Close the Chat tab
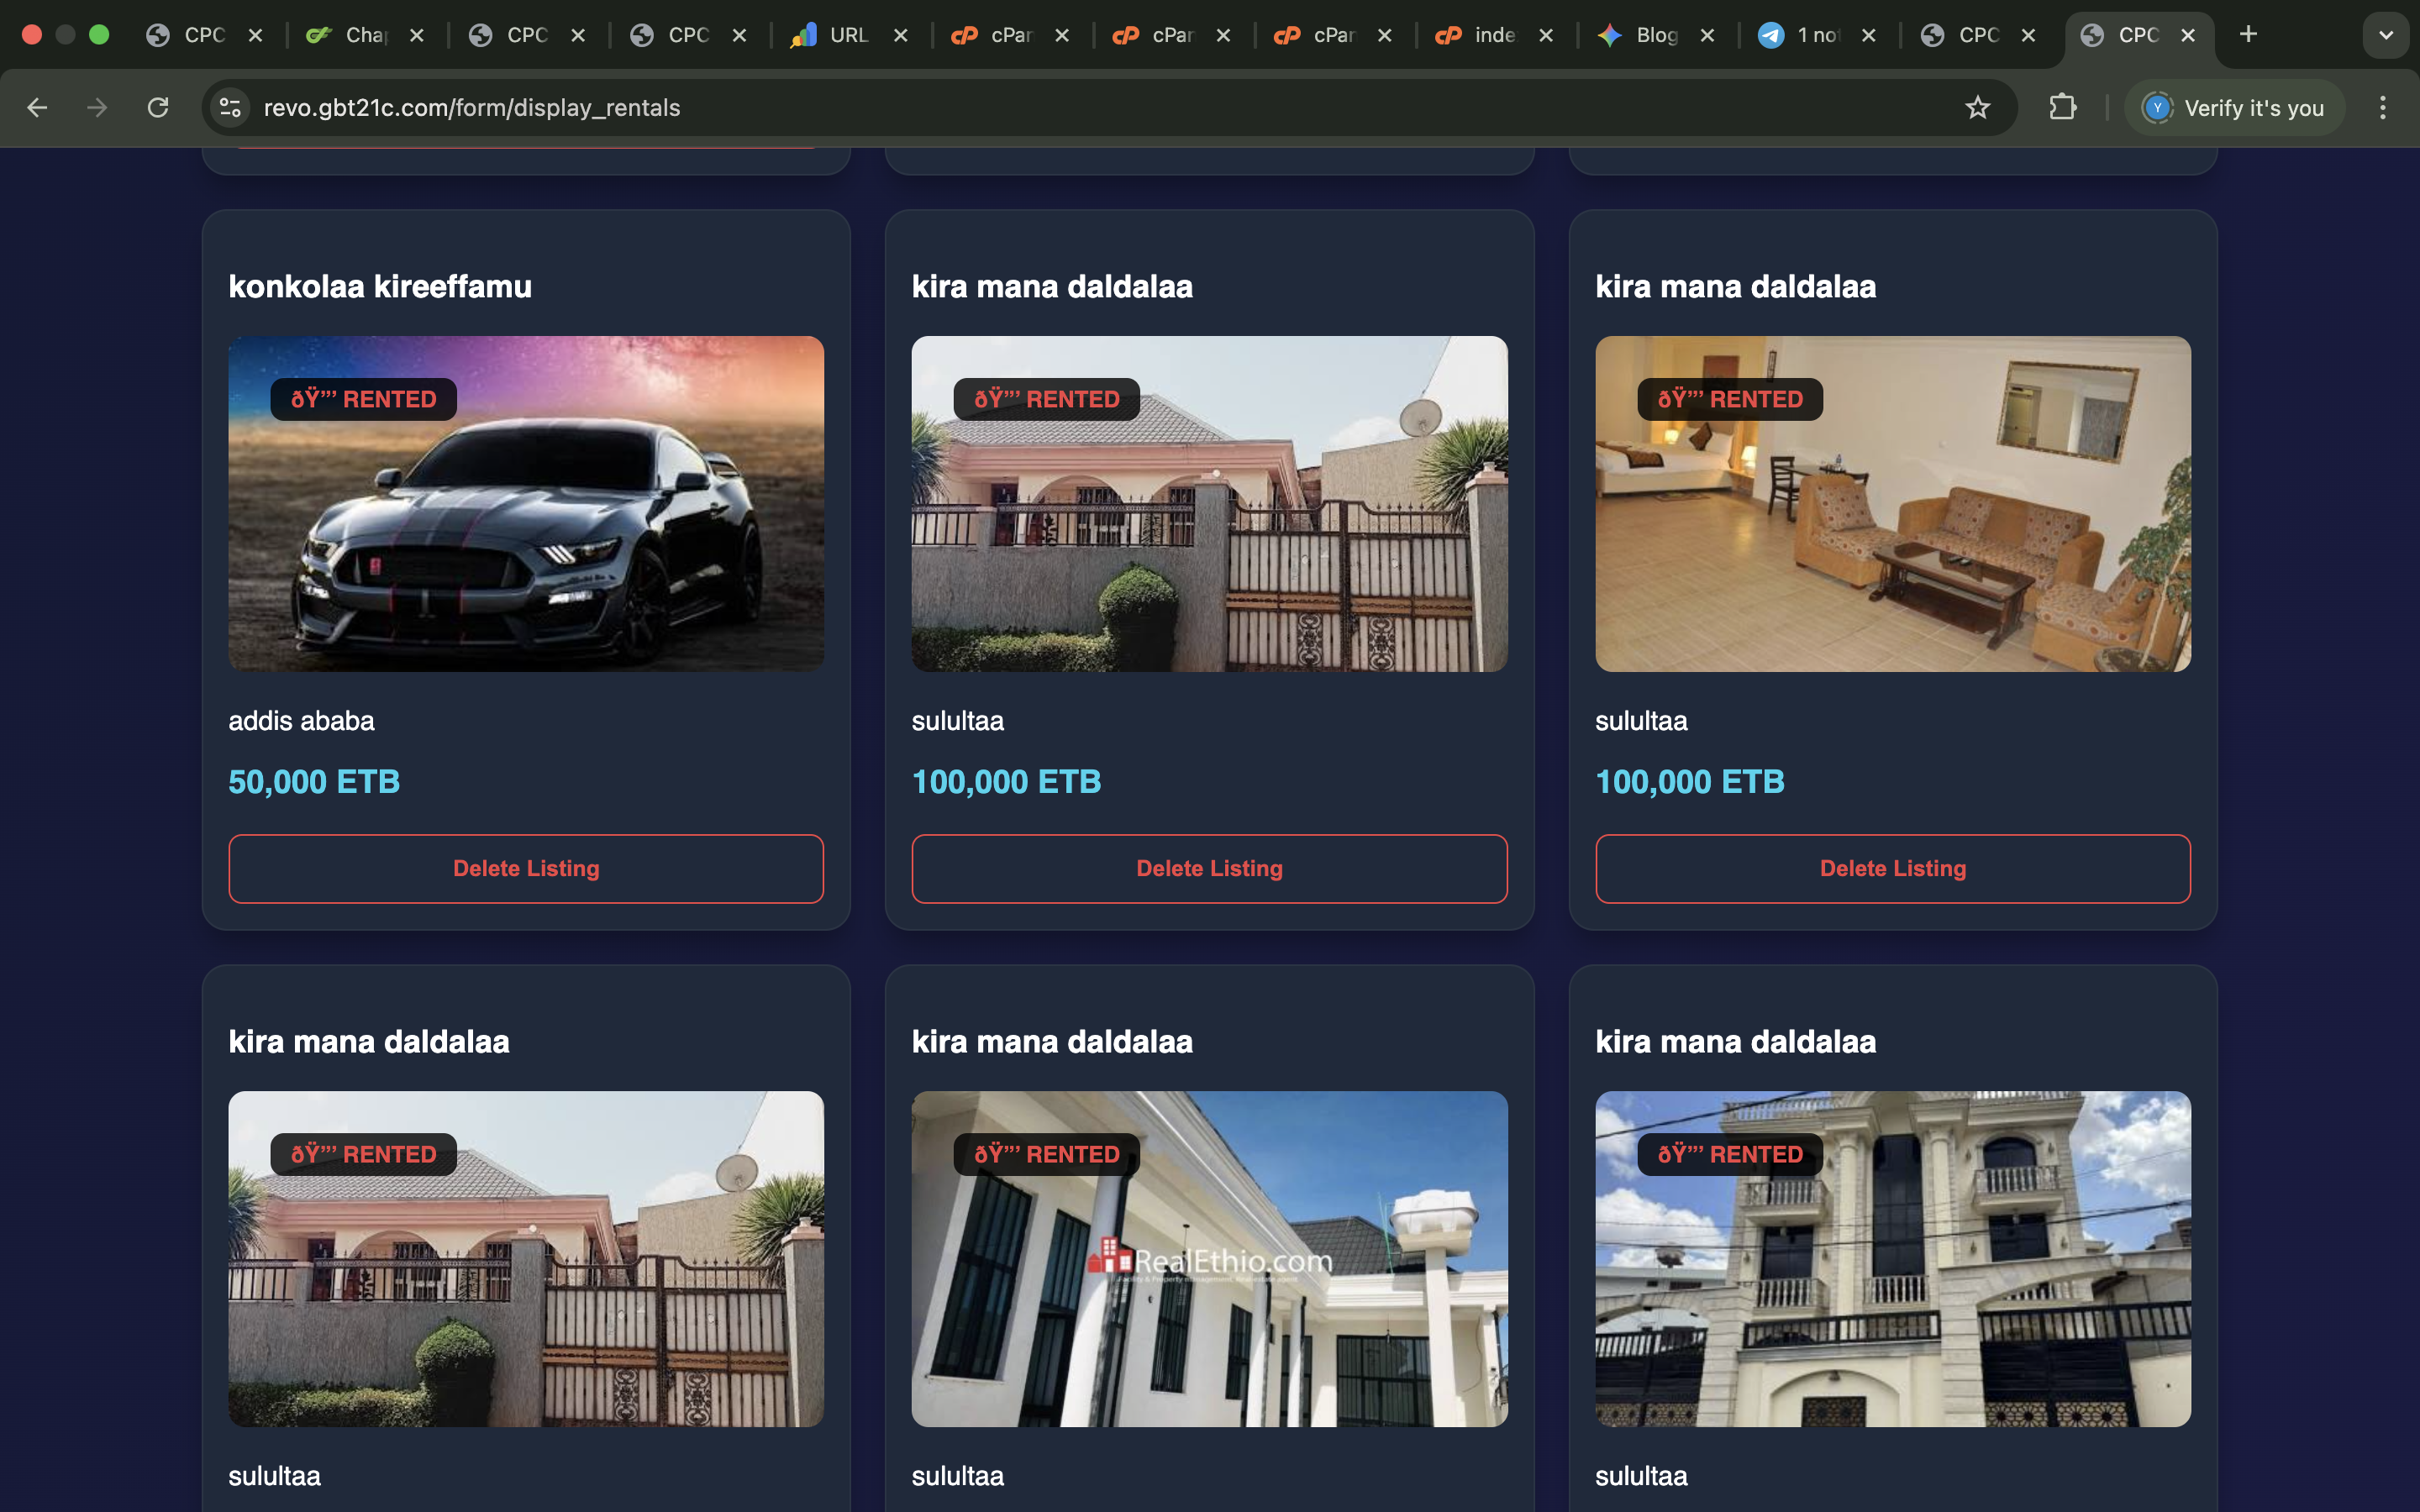Image resolution: width=2420 pixels, height=1512 pixels. (417, 35)
